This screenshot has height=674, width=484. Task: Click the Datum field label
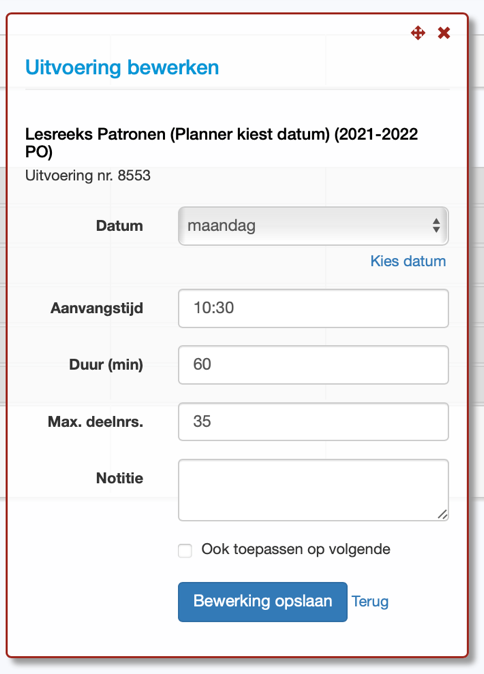tap(119, 226)
